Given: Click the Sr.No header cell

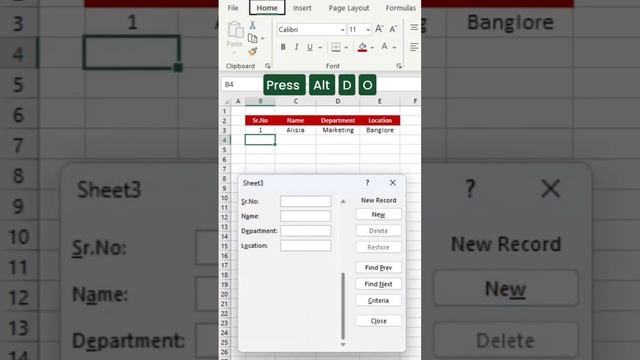Looking at the screenshot, I should coord(260,120).
